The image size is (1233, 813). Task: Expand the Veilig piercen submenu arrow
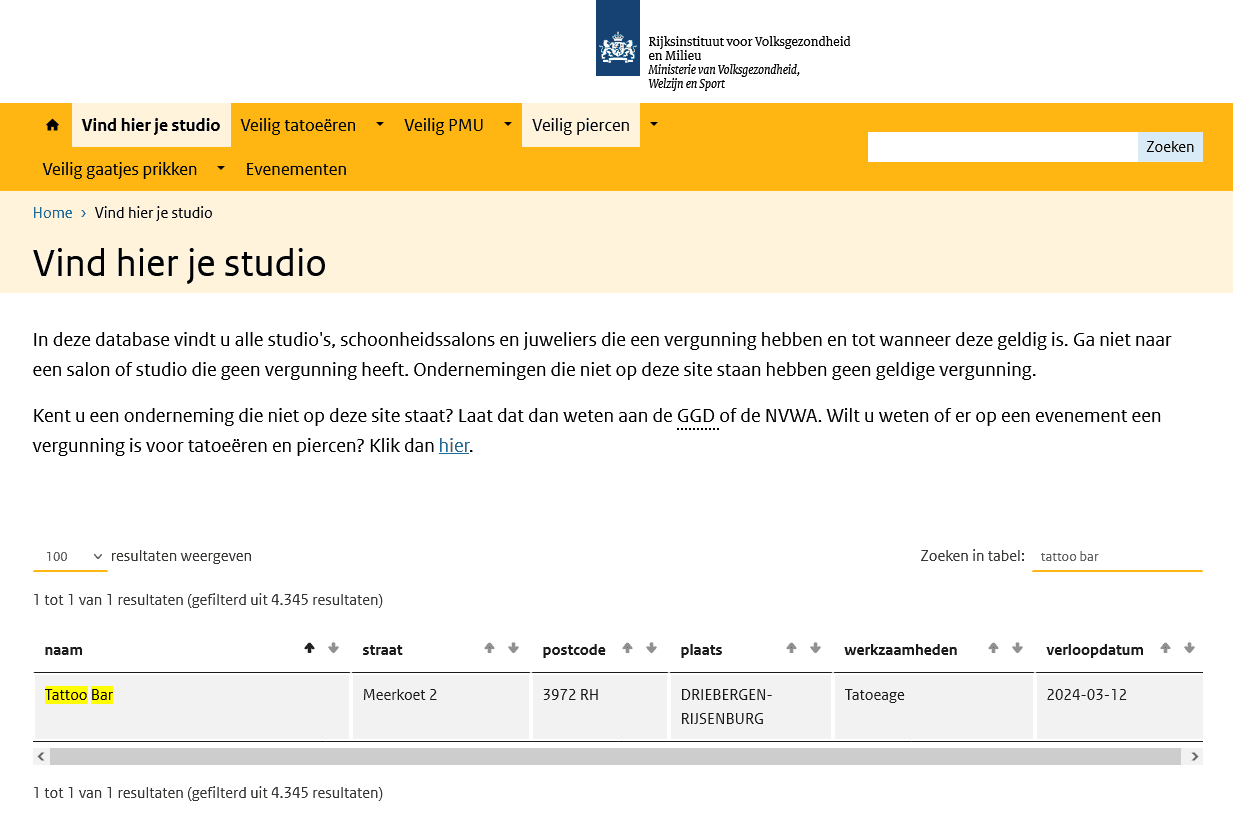(654, 125)
